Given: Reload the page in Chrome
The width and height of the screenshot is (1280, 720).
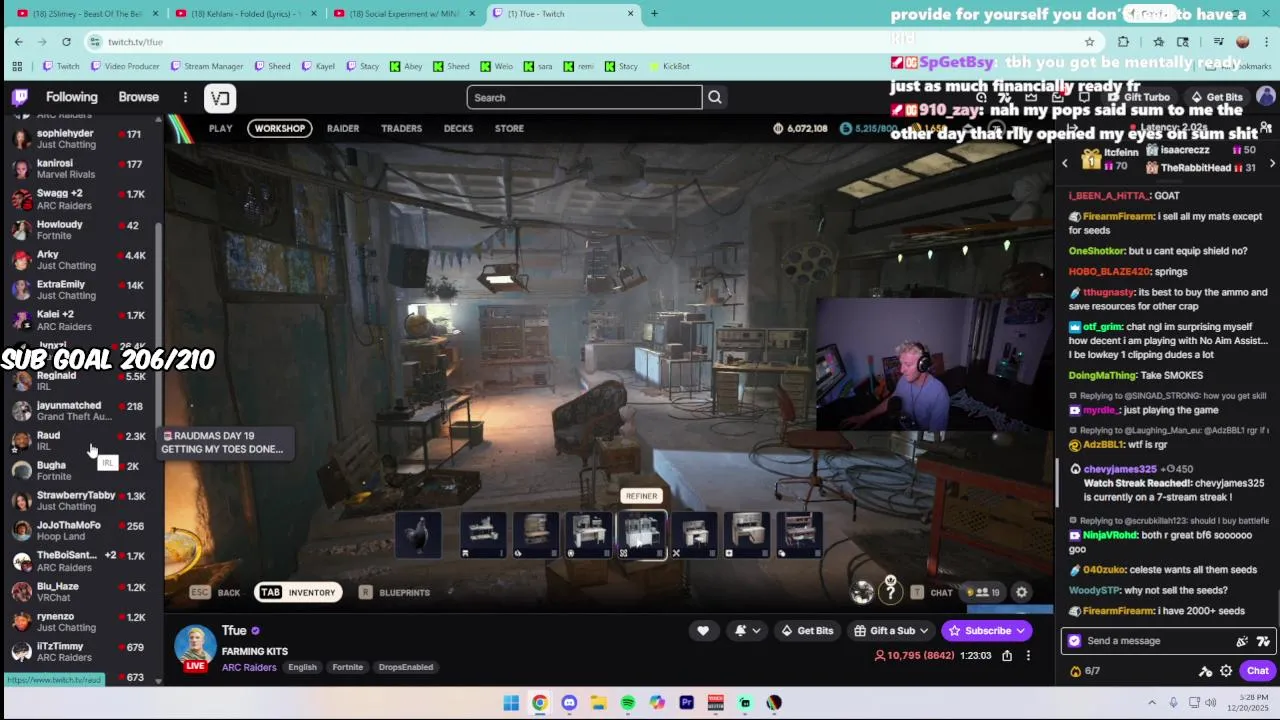Looking at the screenshot, I should (66, 41).
